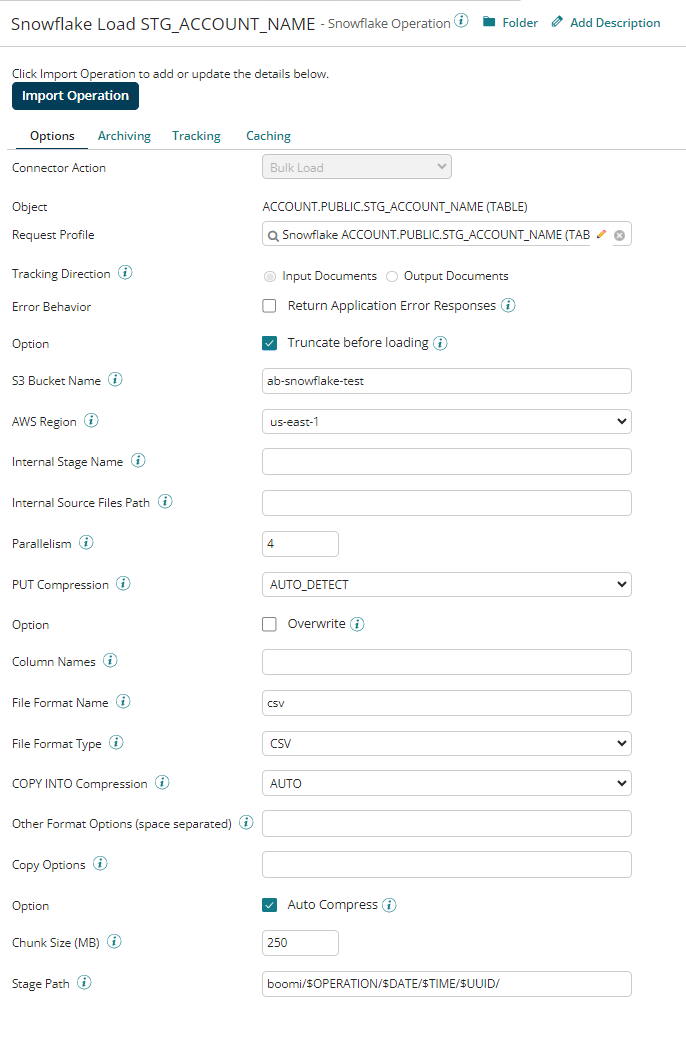Open info for the Snowflake Operation title
Screen dimensions: 686x1053
(x=461, y=21)
